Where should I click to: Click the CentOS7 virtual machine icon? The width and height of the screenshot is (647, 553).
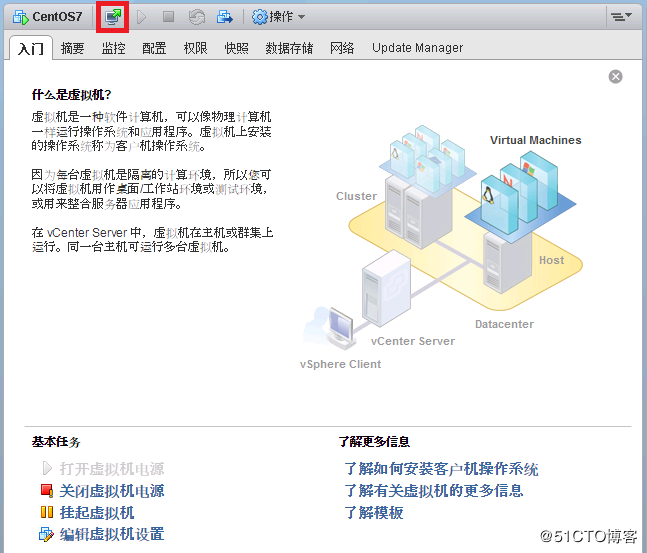click(20, 17)
